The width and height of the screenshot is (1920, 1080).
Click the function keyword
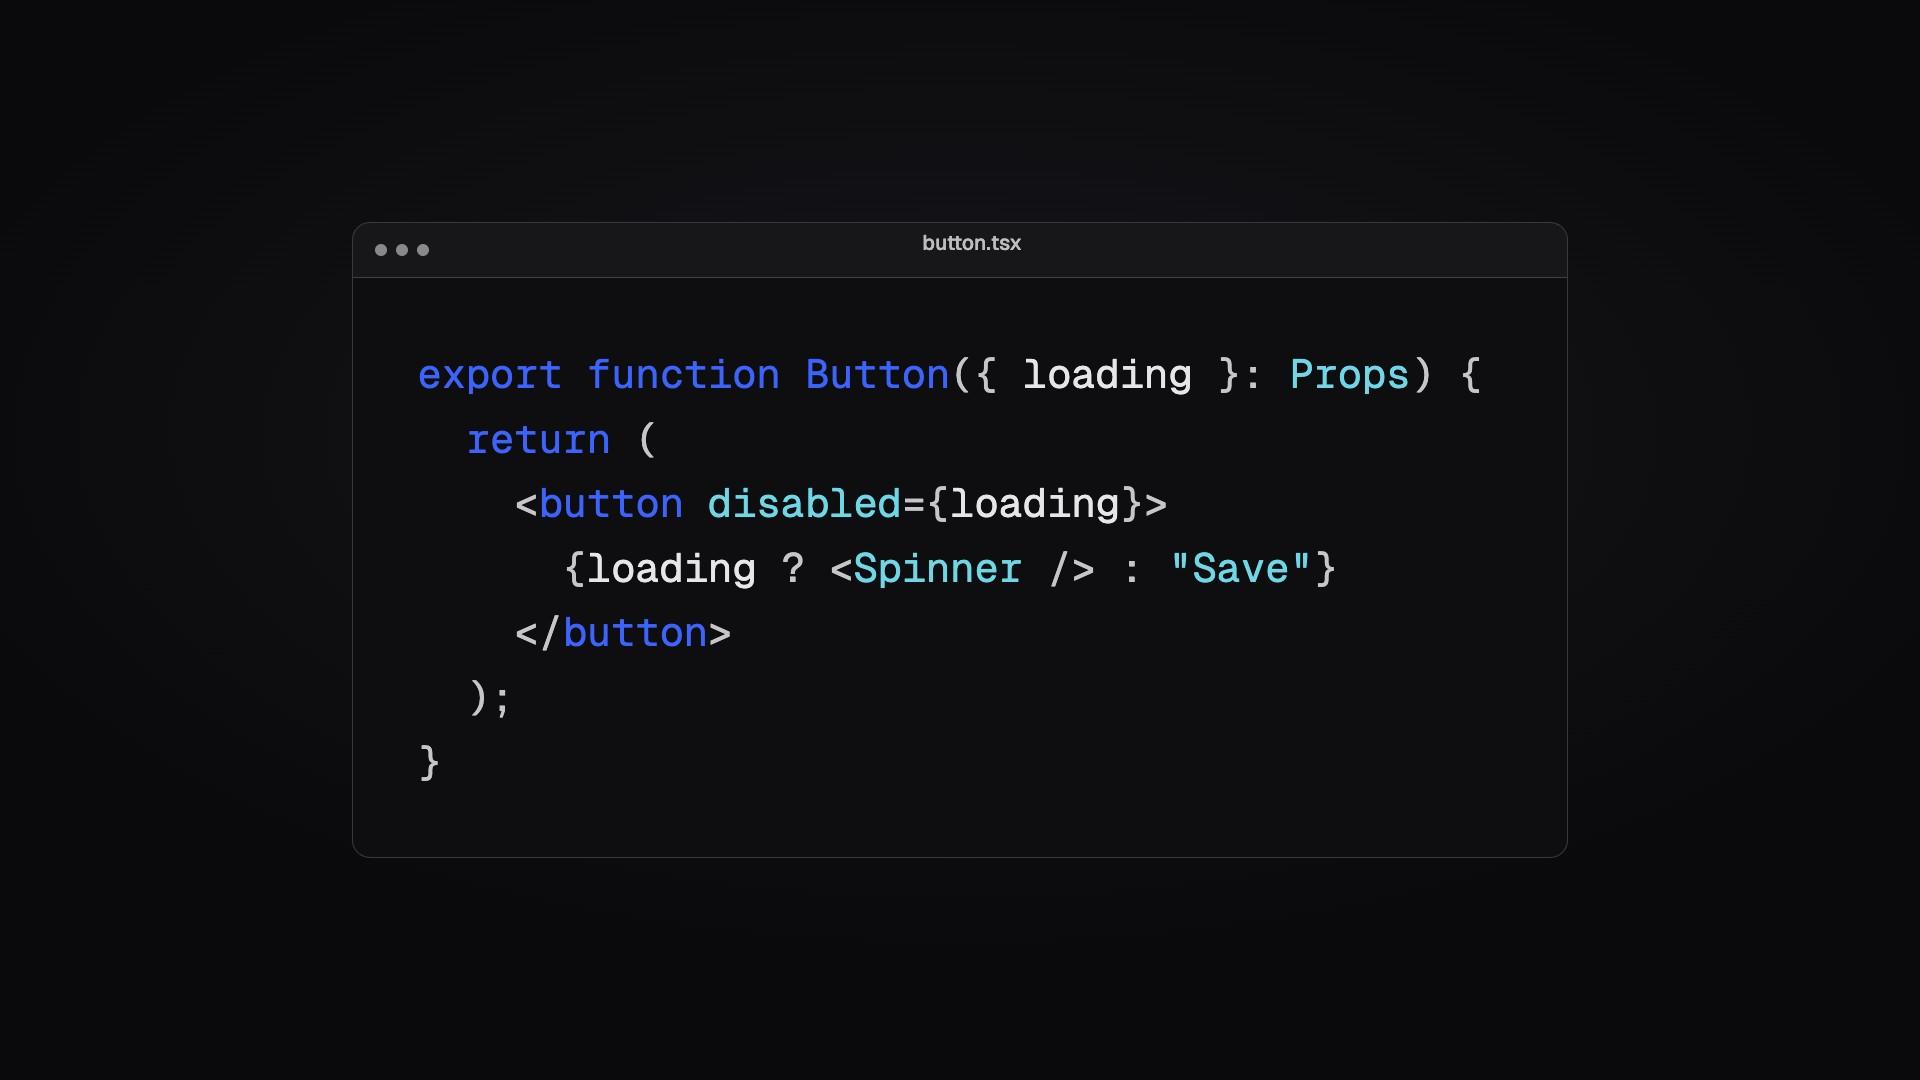click(683, 375)
